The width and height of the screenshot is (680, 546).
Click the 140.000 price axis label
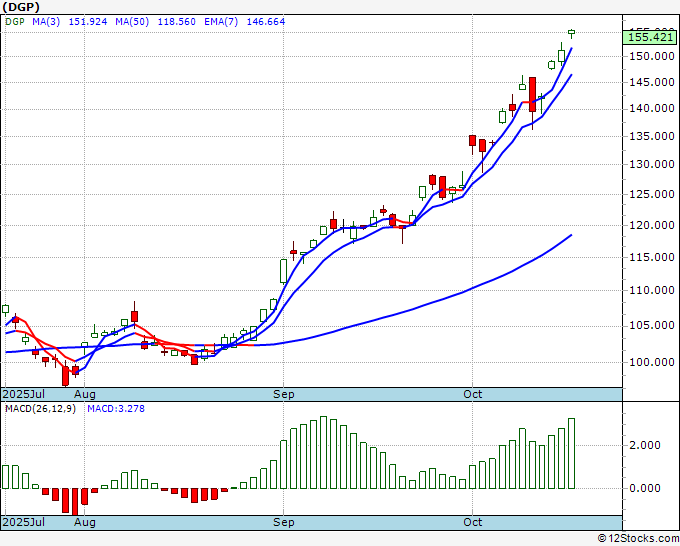pyautogui.click(x=652, y=109)
